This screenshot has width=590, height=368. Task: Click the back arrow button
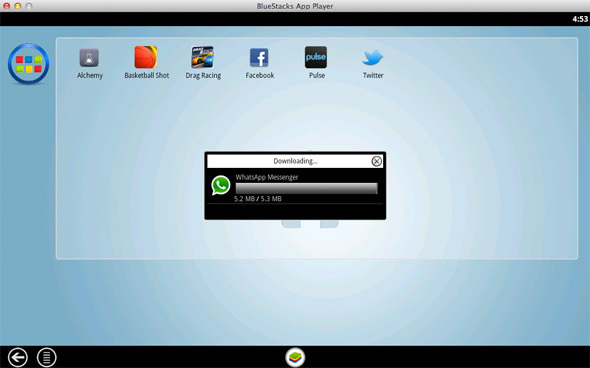pos(18,357)
